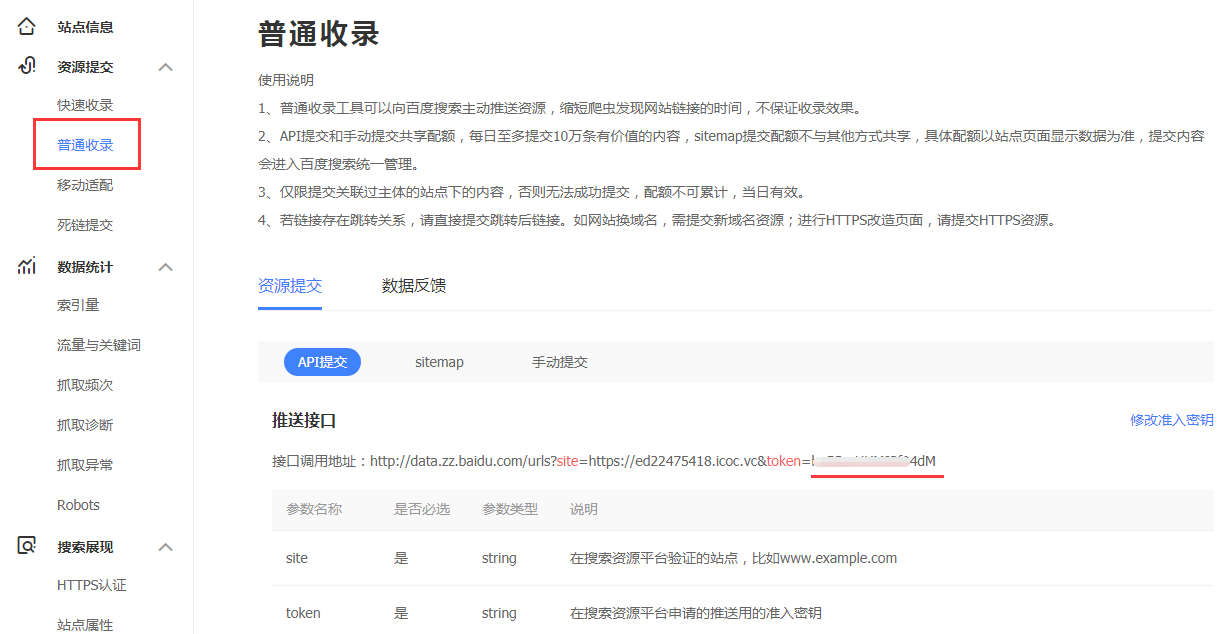Image resolution: width=1225 pixels, height=634 pixels.
Task: Open Robots in the sidebar
Action: [78, 505]
